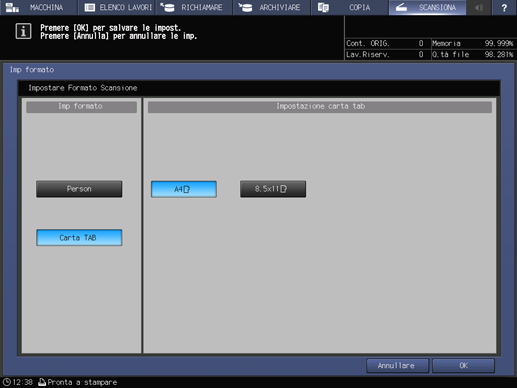Open the RICHIAMARE tab
This screenshot has height=388, width=517.
click(193, 7)
